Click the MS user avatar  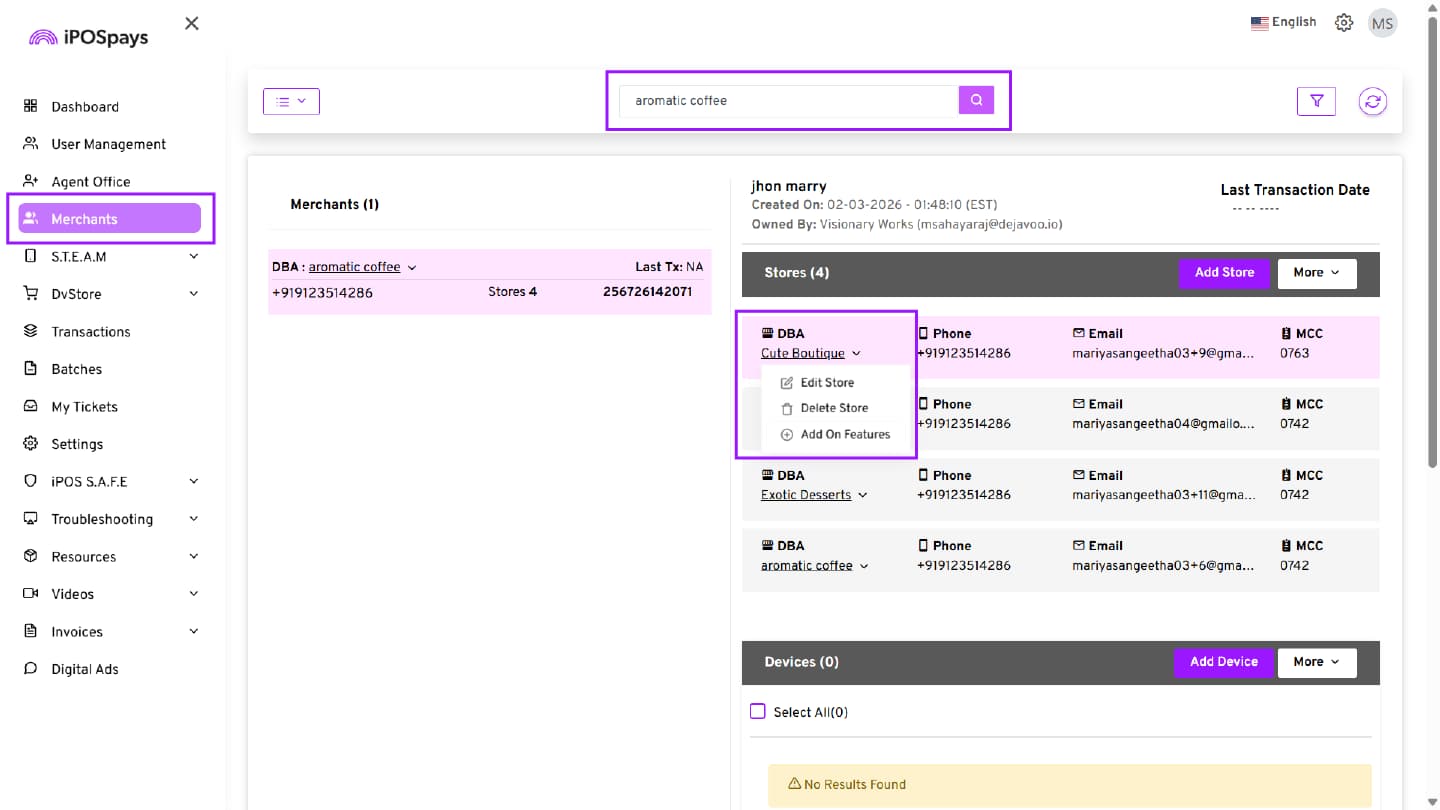tap(1382, 24)
